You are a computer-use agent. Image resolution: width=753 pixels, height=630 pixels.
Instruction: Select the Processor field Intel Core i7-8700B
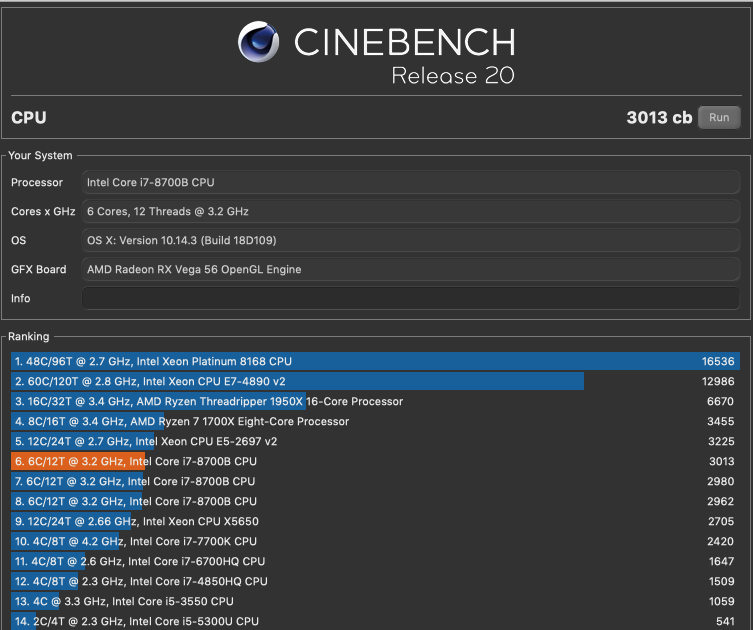coord(411,182)
